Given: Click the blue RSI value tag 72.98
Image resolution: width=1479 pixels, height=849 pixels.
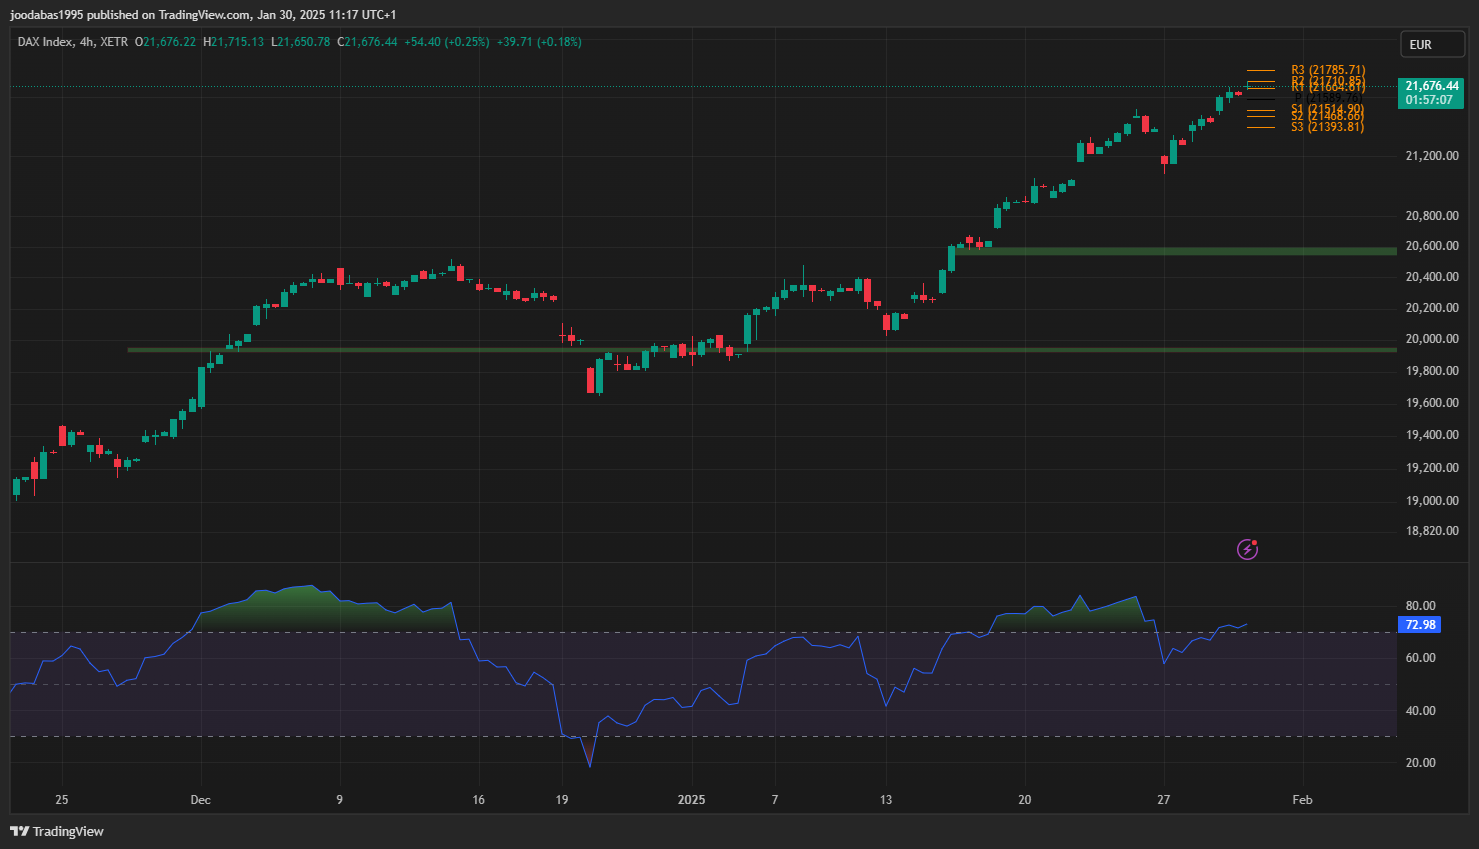Looking at the screenshot, I should click(1419, 625).
